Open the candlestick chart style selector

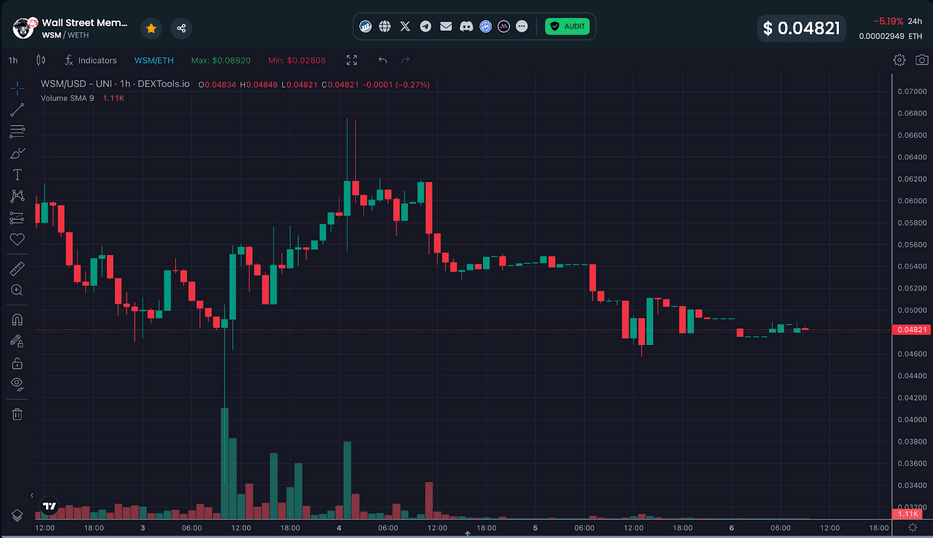pyautogui.click(x=41, y=60)
